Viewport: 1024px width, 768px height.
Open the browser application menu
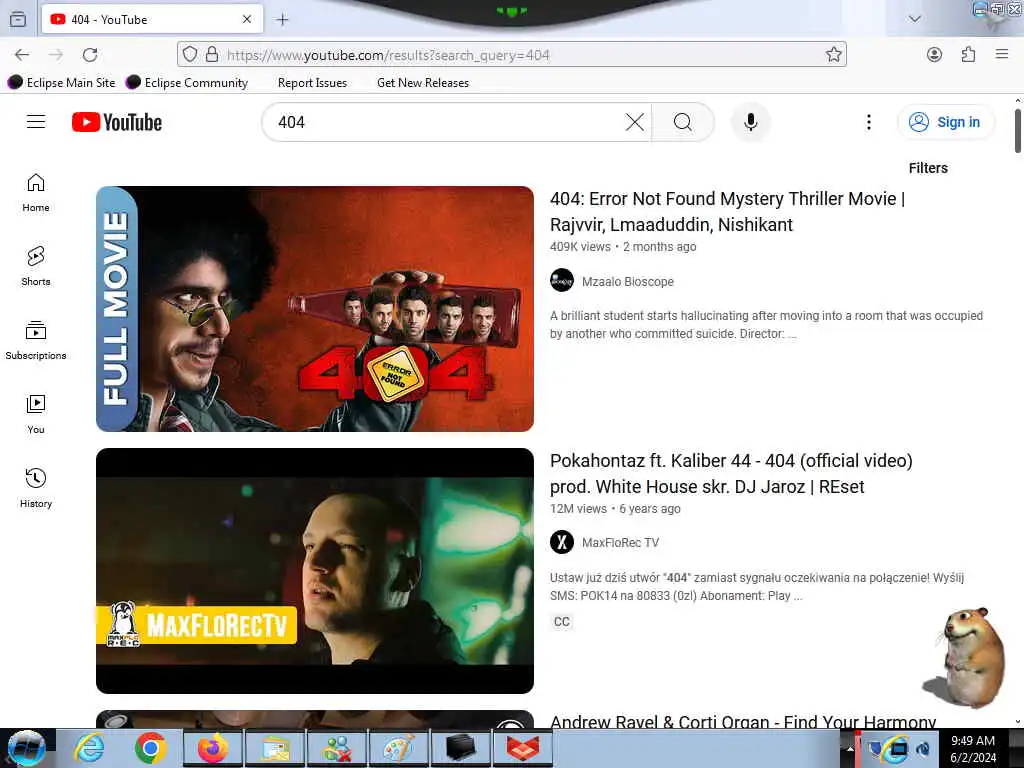click(1002, 54)
